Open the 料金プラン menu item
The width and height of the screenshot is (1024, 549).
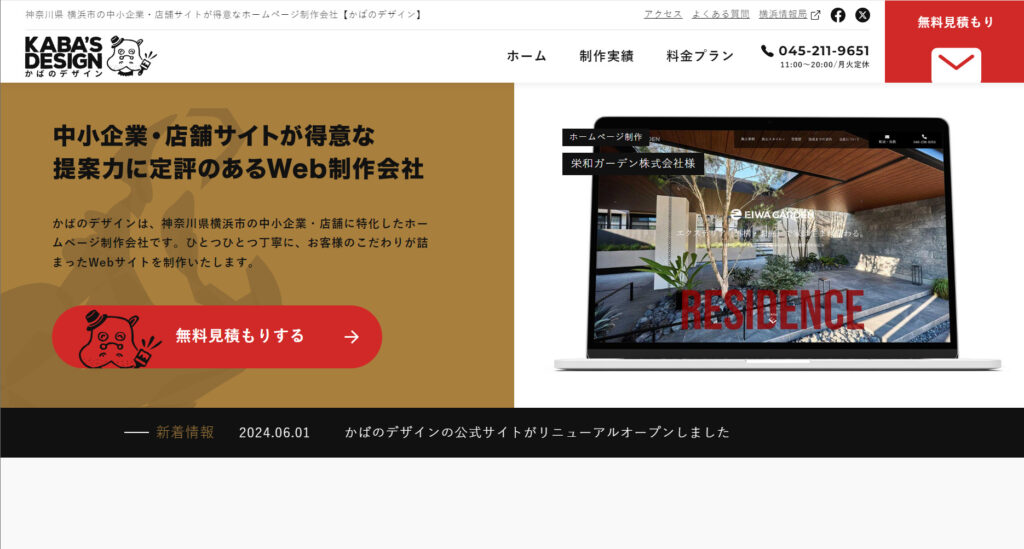coord(700,56)
